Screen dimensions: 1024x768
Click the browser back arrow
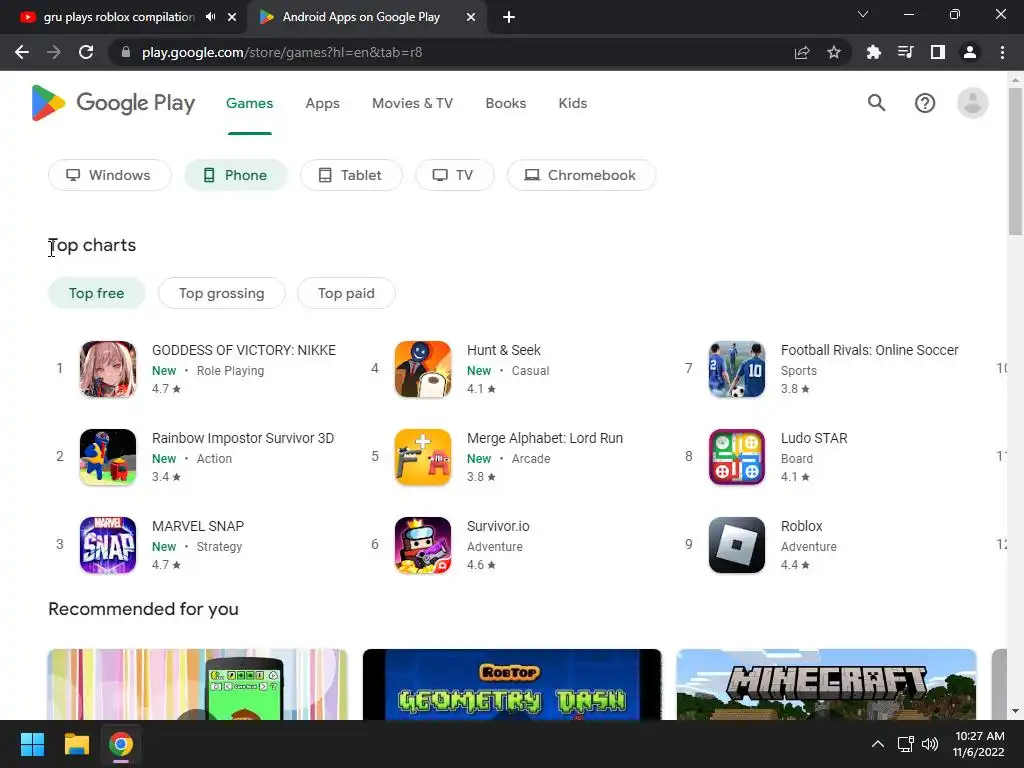[x=22, y=52]
